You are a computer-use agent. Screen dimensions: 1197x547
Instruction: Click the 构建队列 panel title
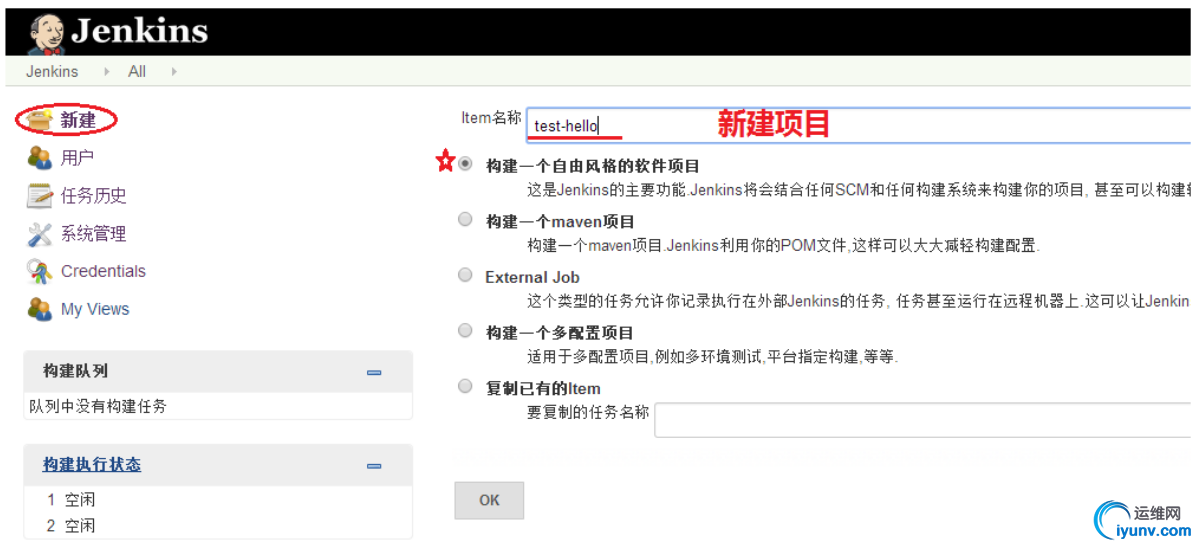[x=76, y=372]
